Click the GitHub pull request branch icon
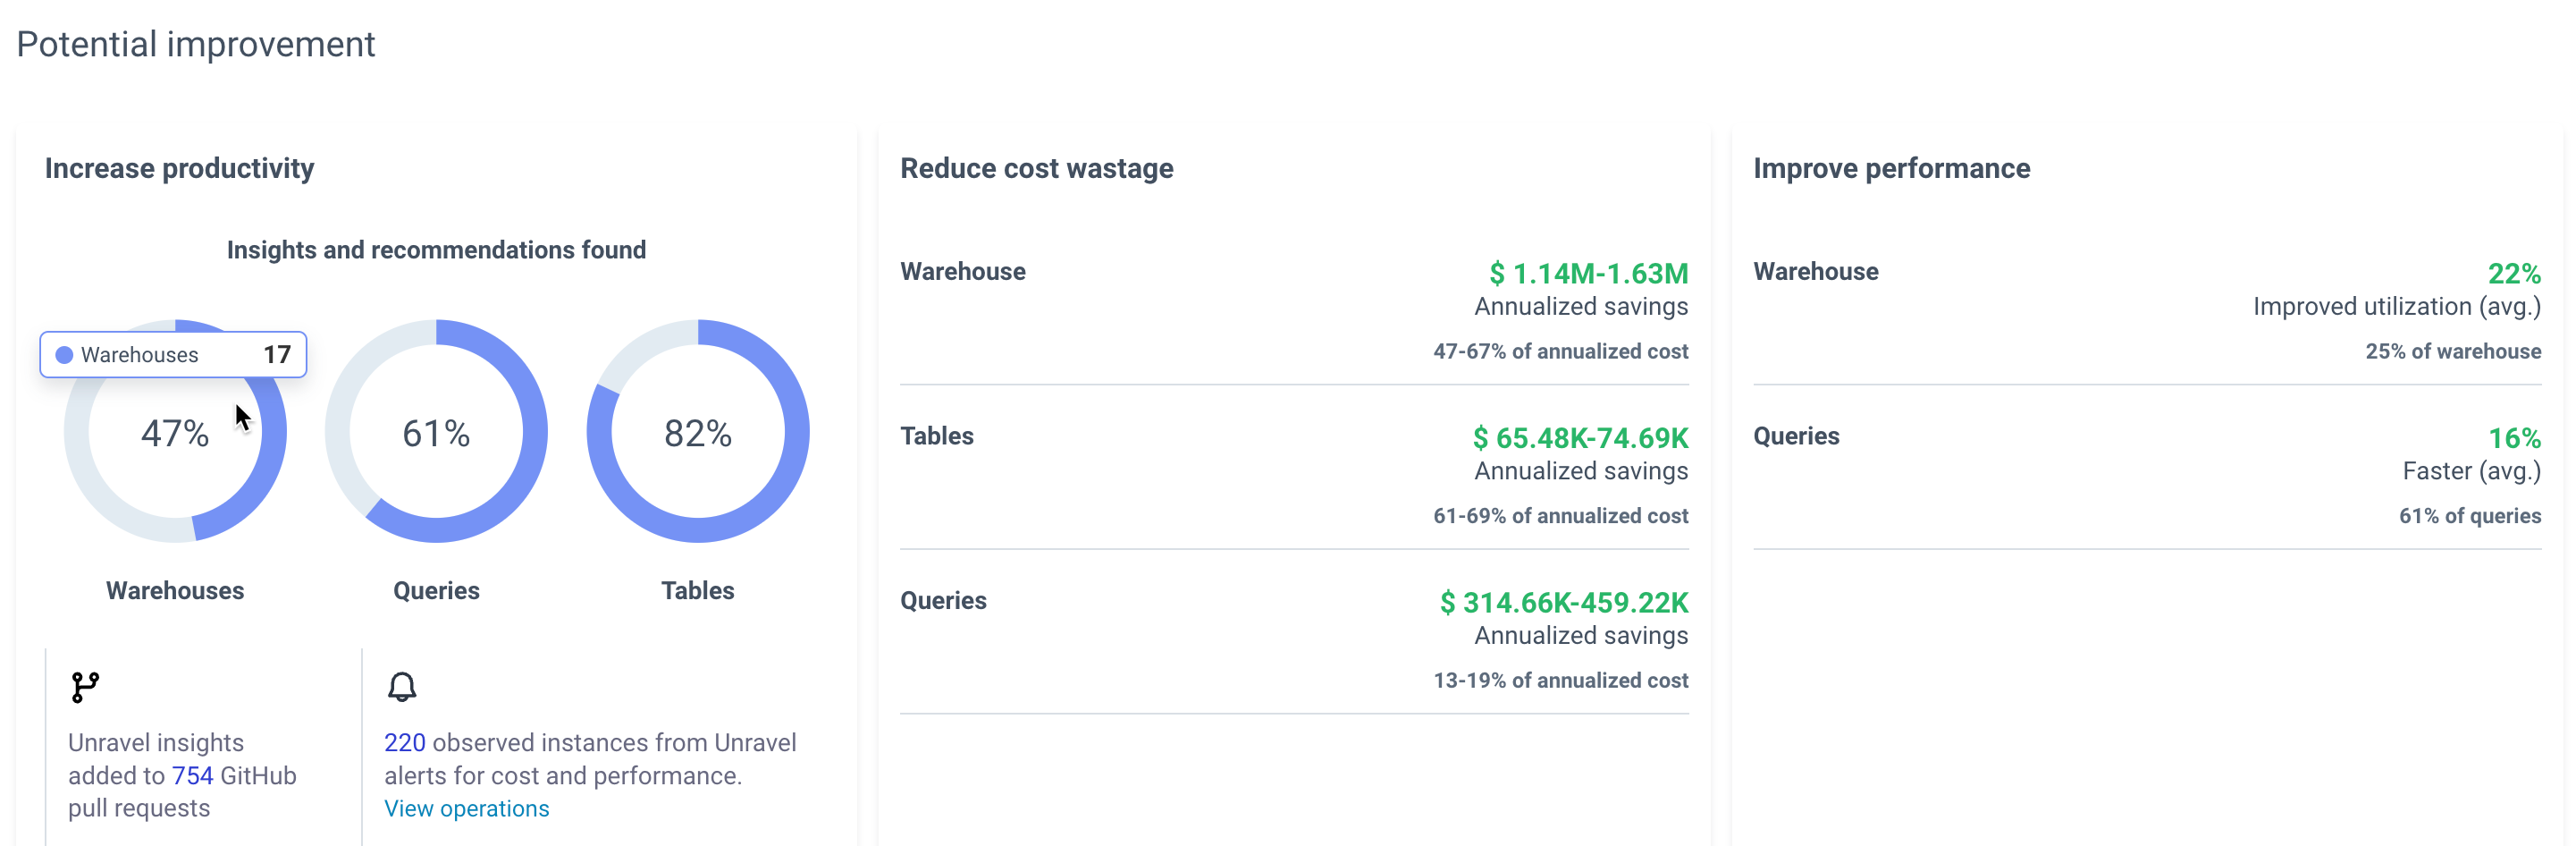 click(x=85, y=687)
